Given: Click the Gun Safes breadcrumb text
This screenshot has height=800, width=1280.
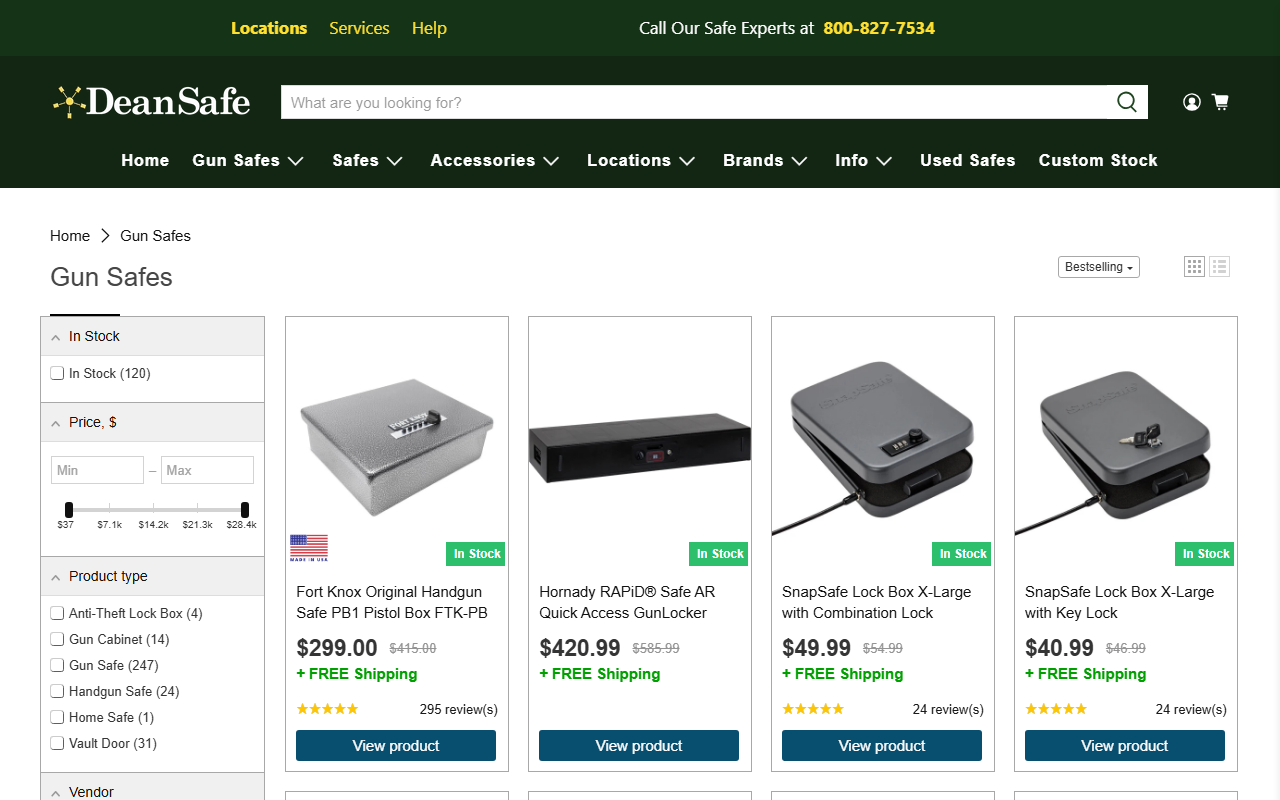Looking at the screenshot, I should [x=155, y=236].
